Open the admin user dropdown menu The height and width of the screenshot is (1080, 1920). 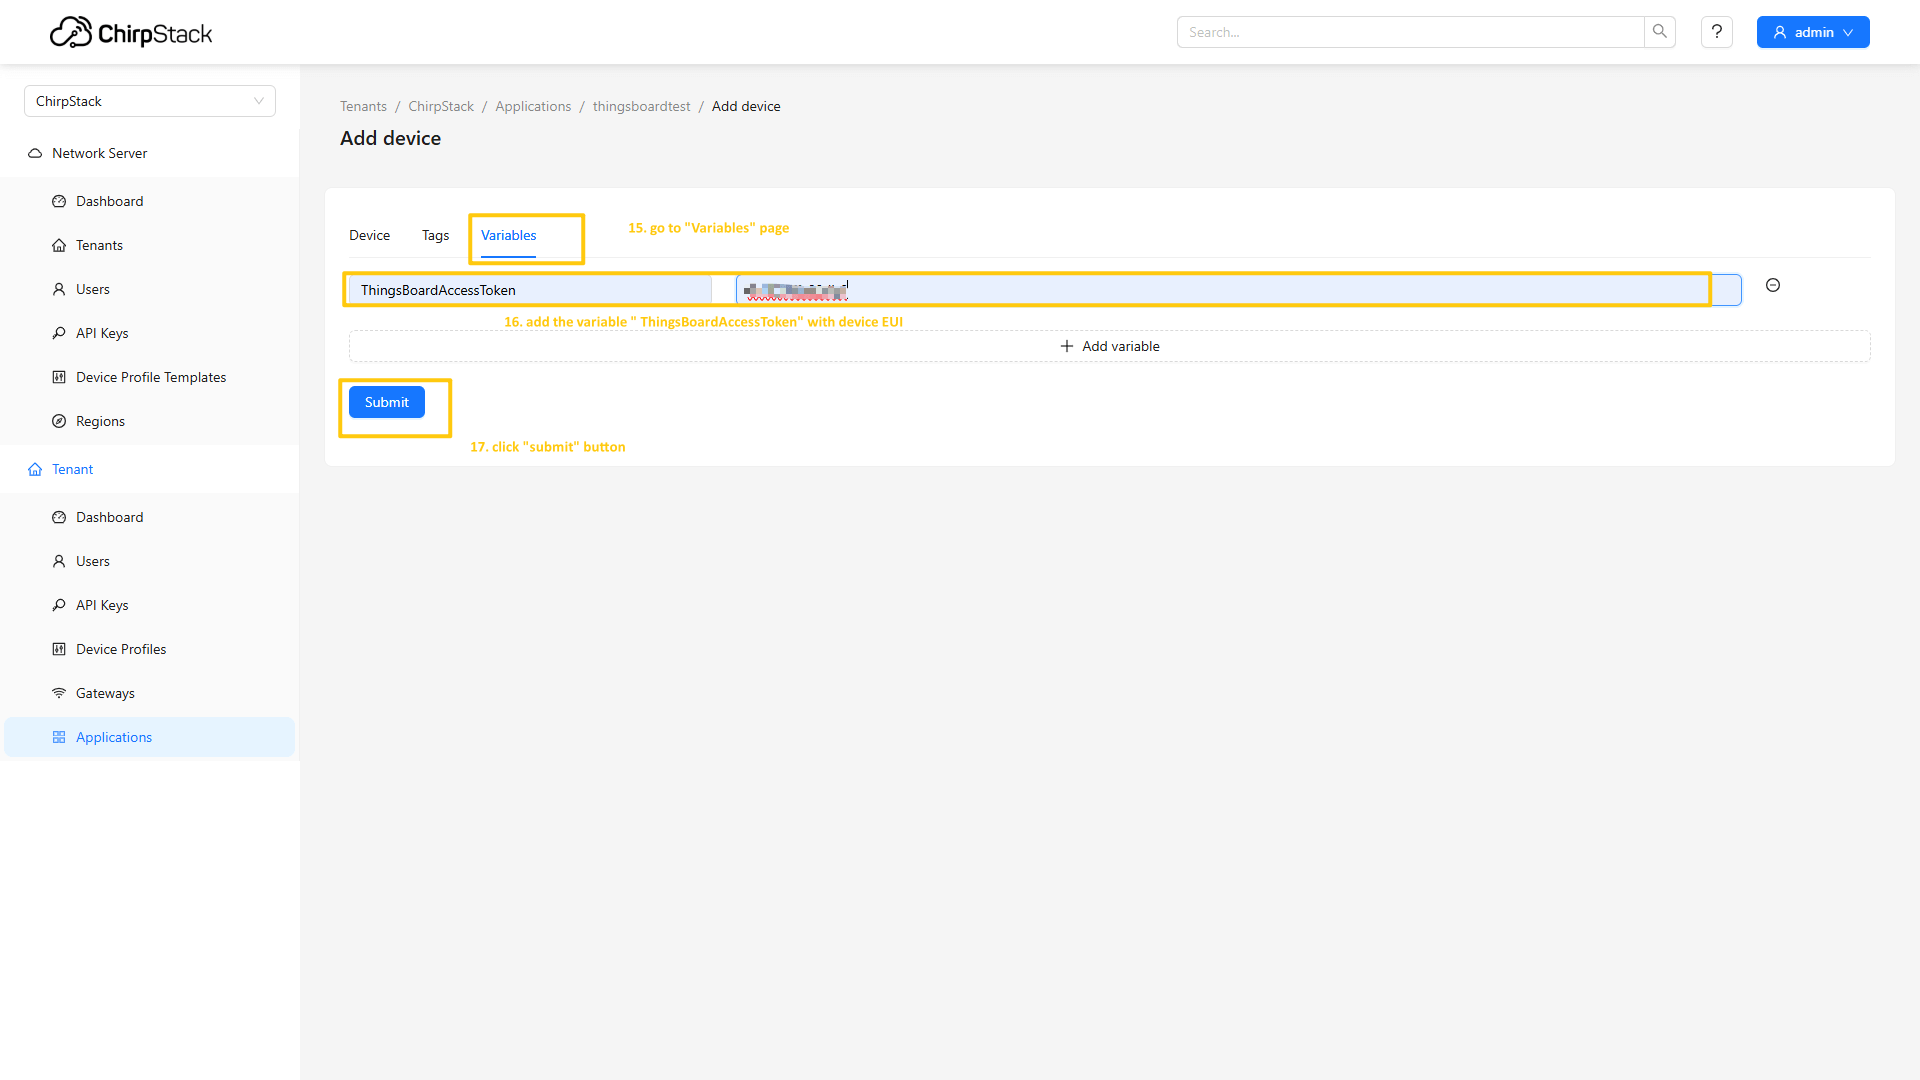coord(1812,32)
